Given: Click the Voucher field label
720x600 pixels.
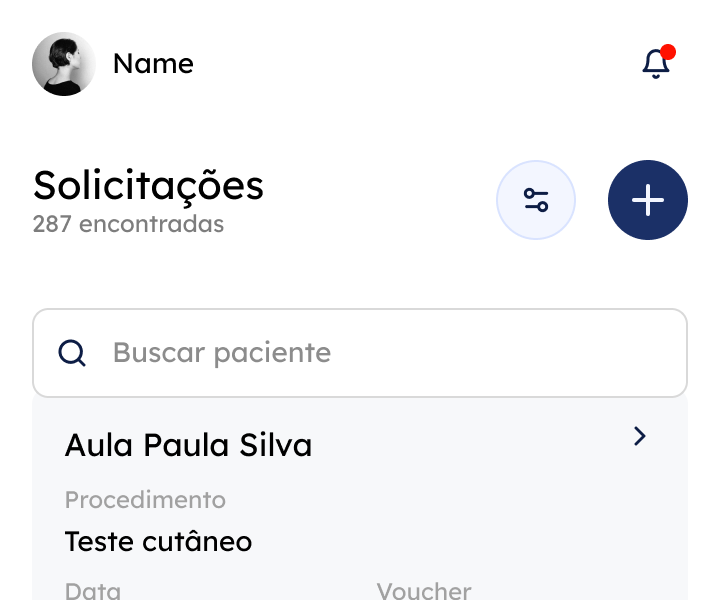Looking at the screenshot, I should pyautogui.click(x=424, y=590).
